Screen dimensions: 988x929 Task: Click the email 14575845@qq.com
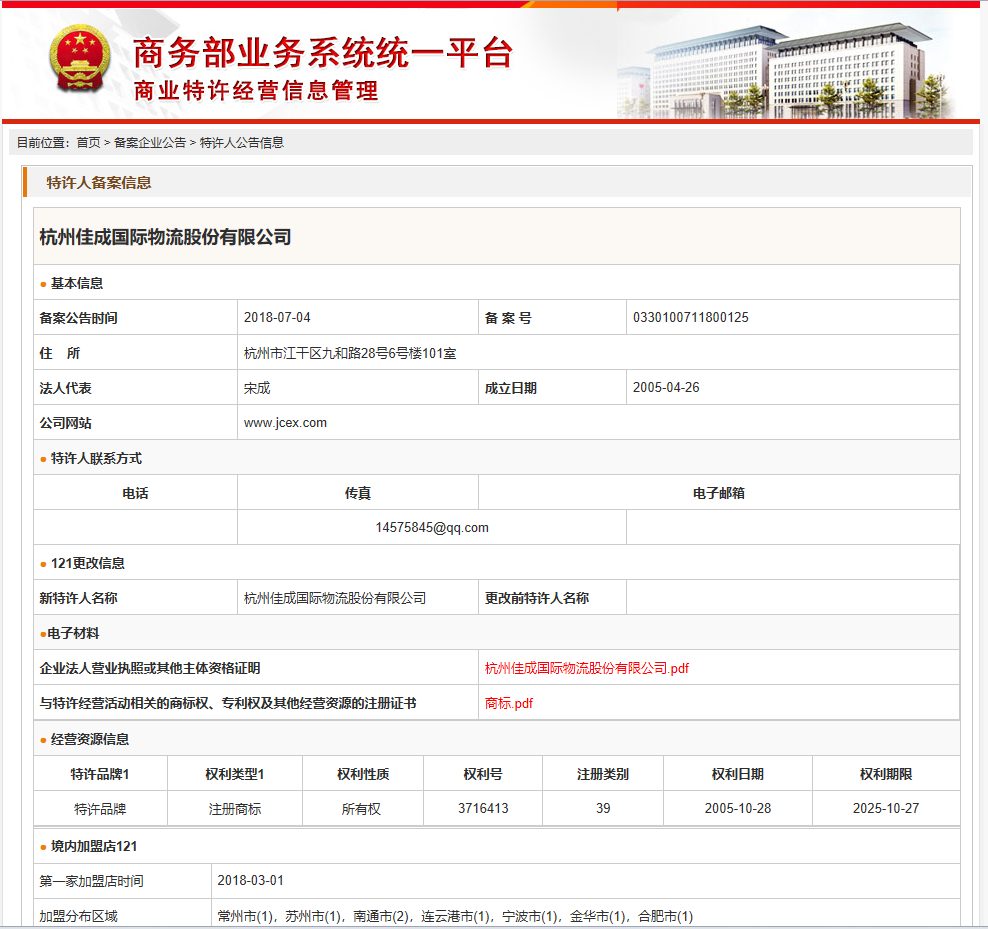(x=432, y=528)
